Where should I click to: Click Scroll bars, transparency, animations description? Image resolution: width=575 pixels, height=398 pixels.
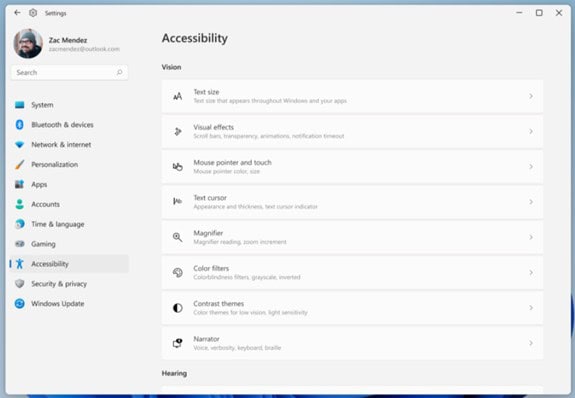pos(269,136)
